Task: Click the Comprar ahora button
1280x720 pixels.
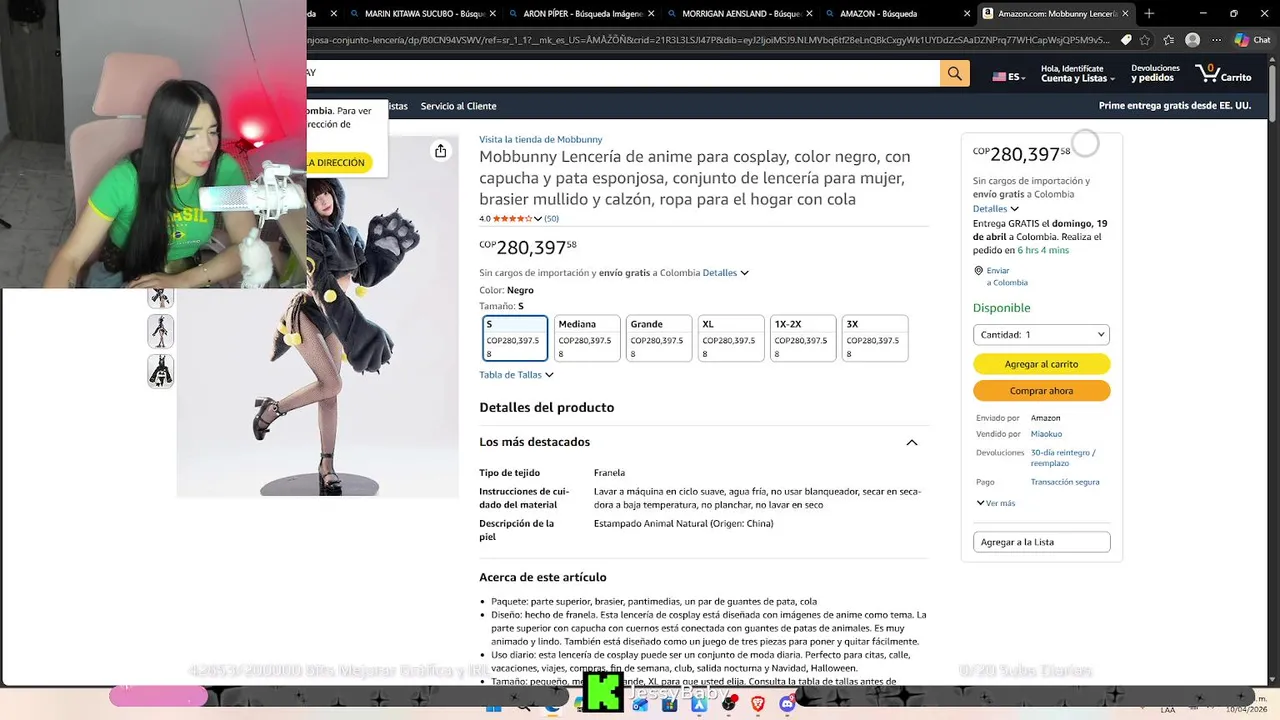Action: 1041,391
